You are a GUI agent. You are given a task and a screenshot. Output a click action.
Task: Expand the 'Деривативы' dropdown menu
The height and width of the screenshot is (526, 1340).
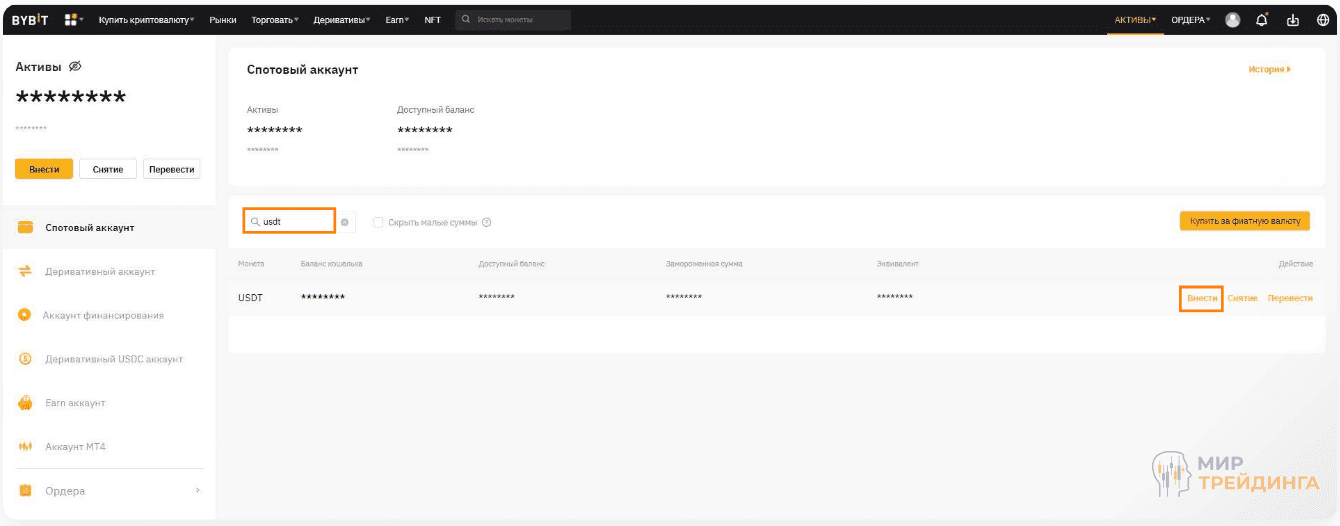[x=341, y=19]
